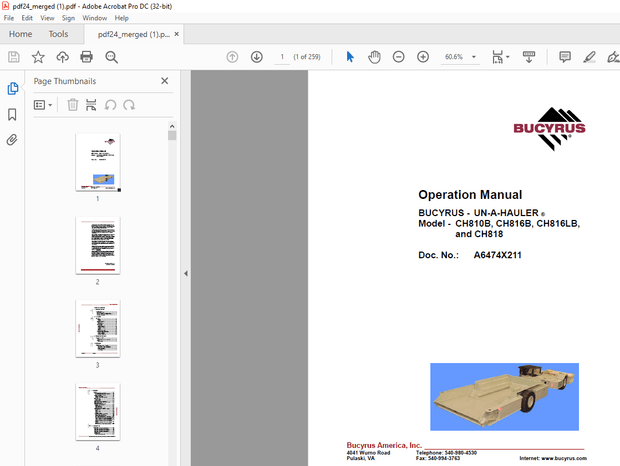
Task: Select page 2 thumbnail
Action: coord(98,245)
